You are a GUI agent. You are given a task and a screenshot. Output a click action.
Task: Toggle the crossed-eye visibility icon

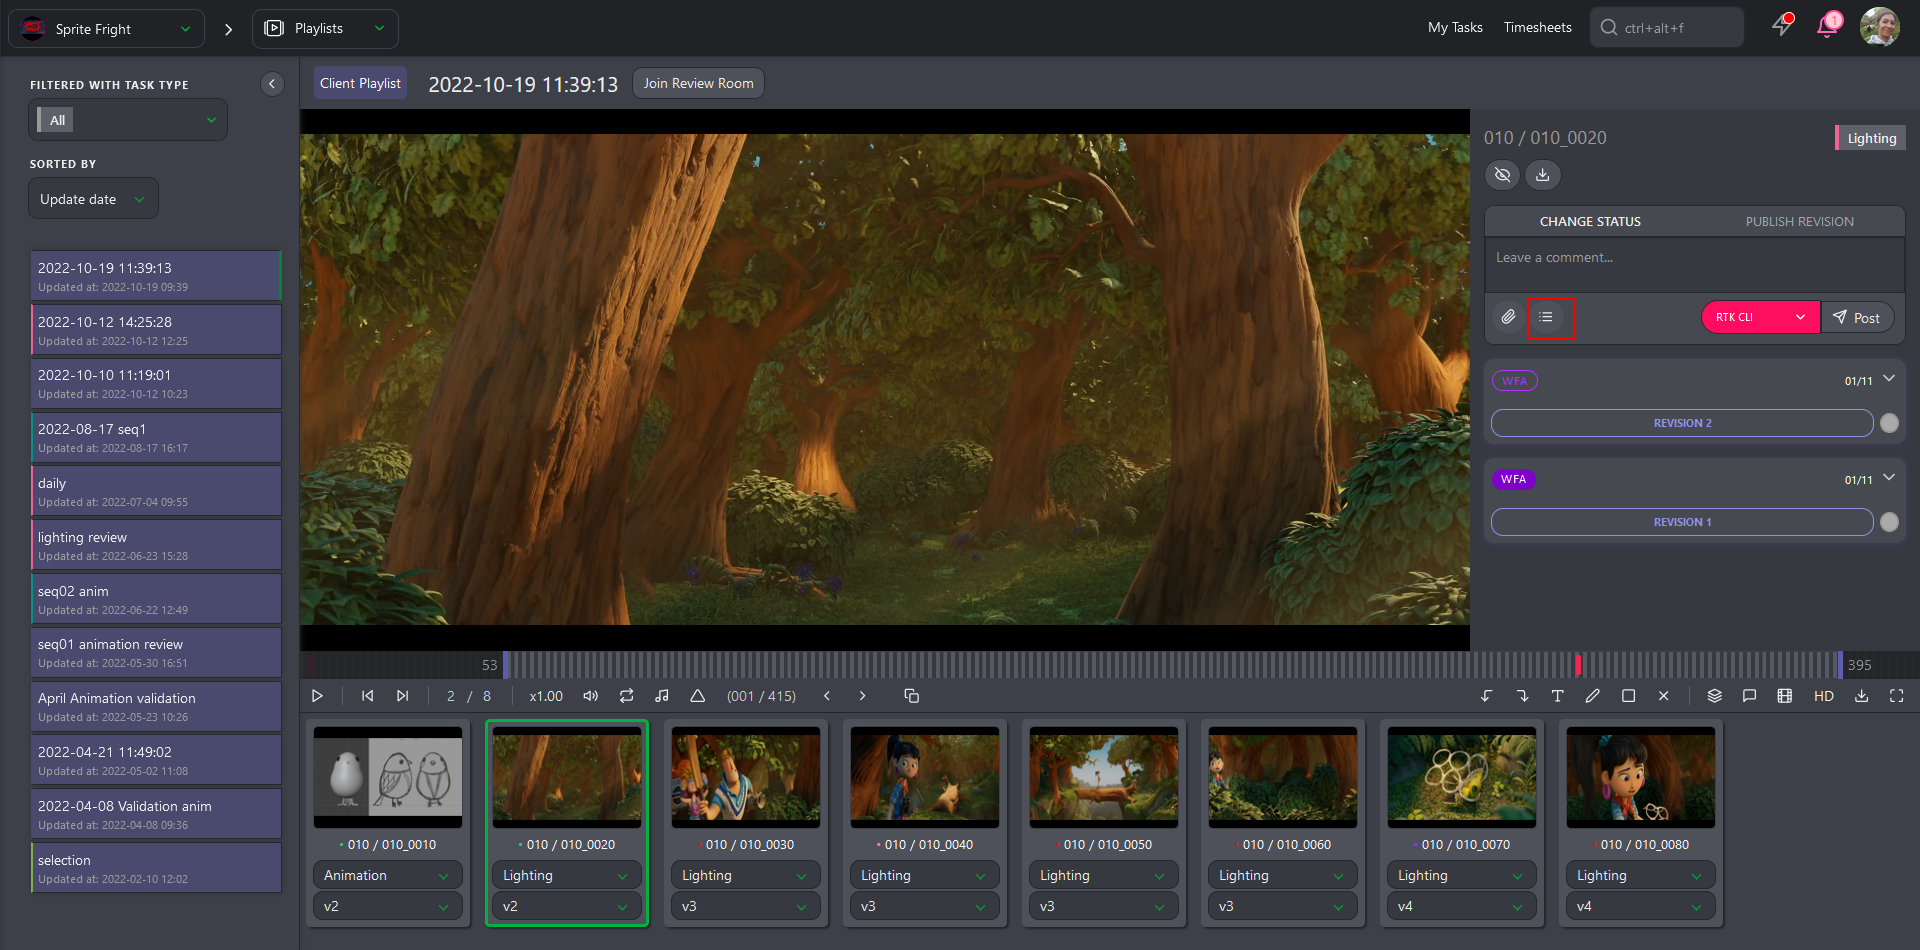[1502, 175]
